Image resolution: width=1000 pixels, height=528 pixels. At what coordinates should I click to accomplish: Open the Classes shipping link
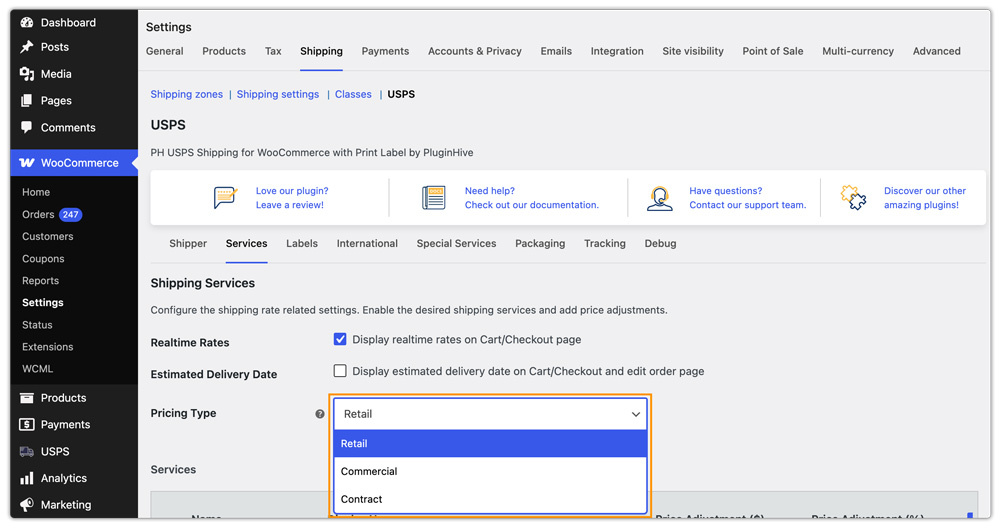353,94
